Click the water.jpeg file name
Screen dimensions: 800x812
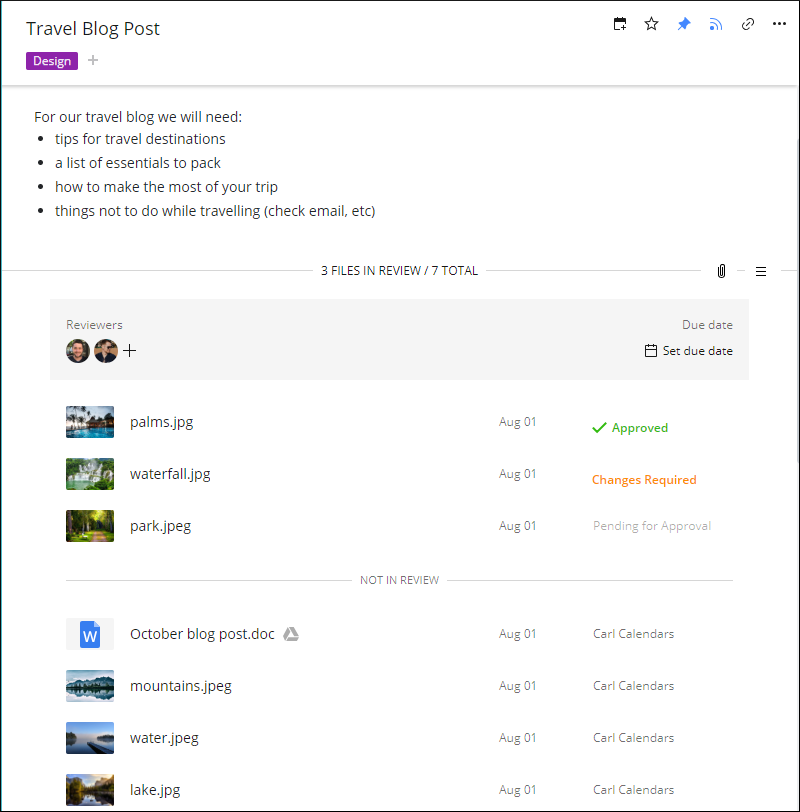click(164, 738)
